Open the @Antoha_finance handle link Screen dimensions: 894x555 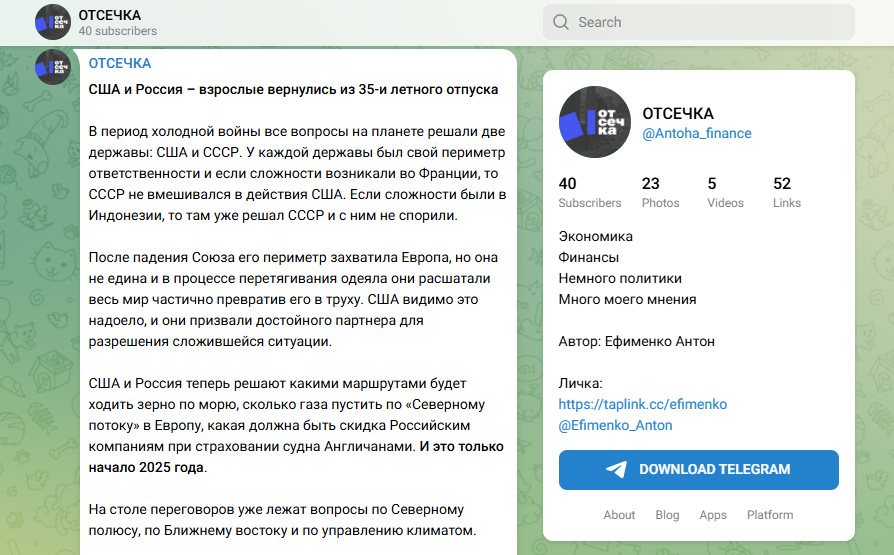tap(697, 133)
